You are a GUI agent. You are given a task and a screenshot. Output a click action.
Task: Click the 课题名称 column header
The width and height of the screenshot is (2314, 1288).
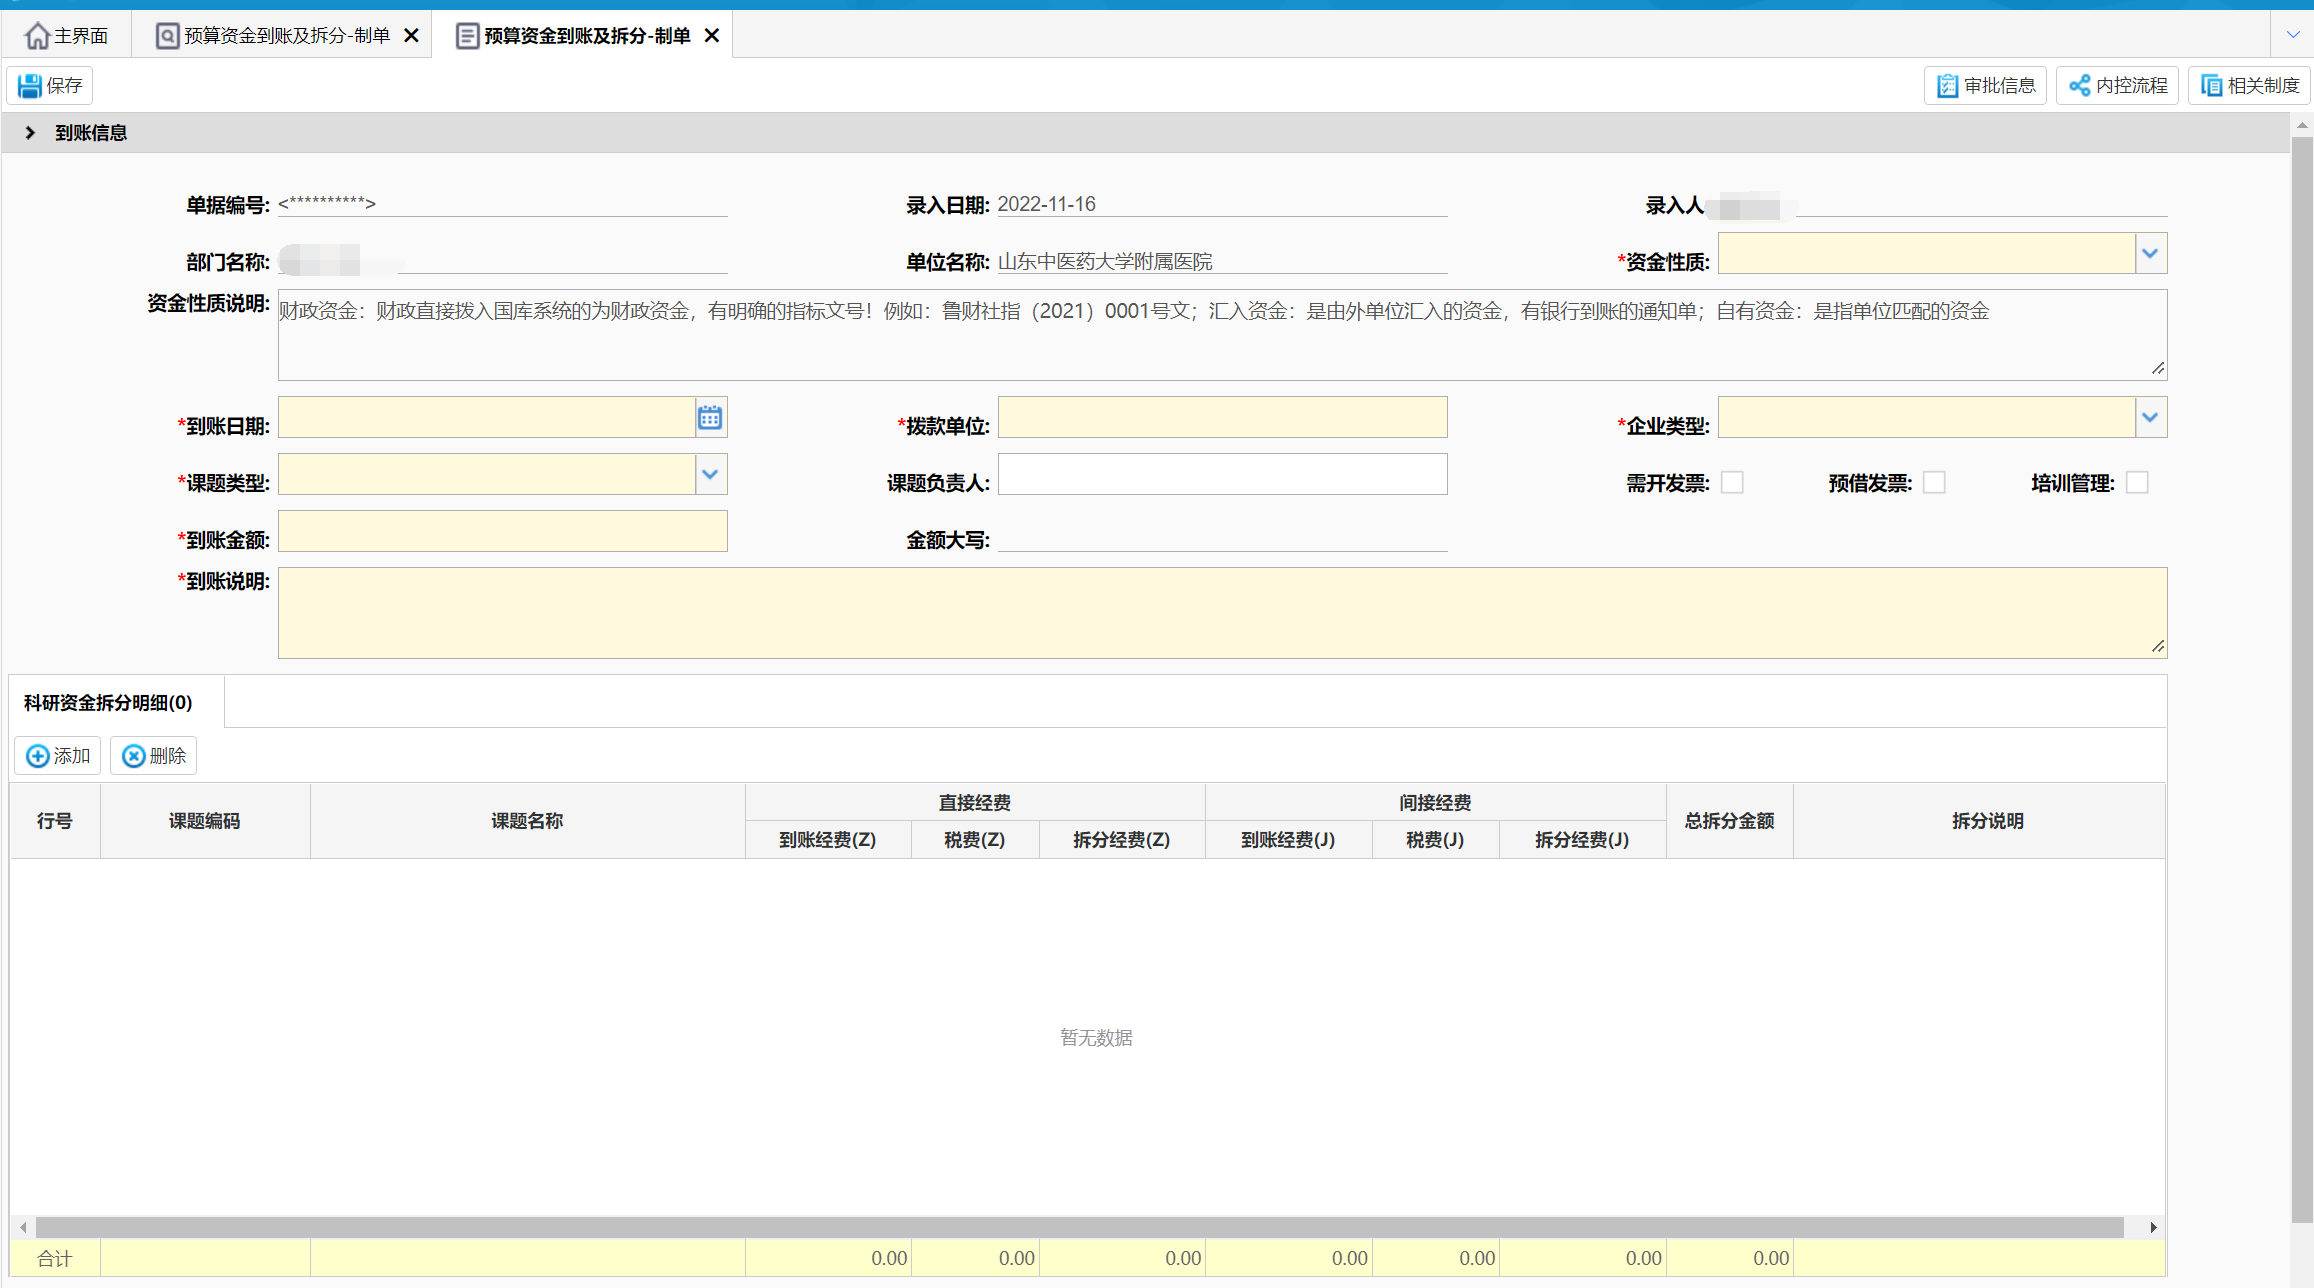pyautogui.click(x=527, y=821)
